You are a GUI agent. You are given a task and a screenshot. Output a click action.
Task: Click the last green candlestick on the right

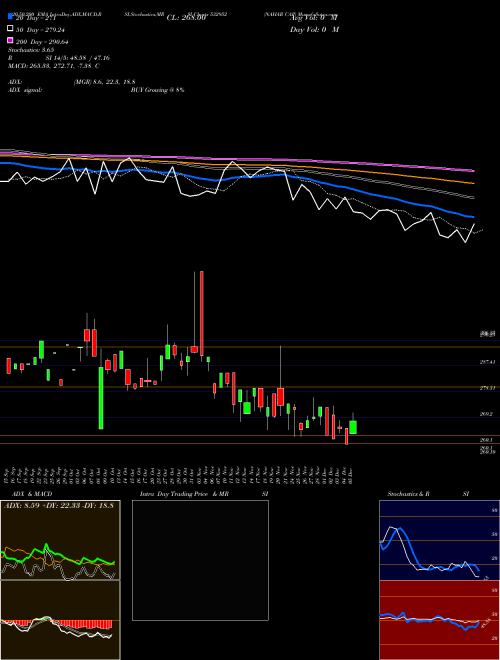(353, 427)
